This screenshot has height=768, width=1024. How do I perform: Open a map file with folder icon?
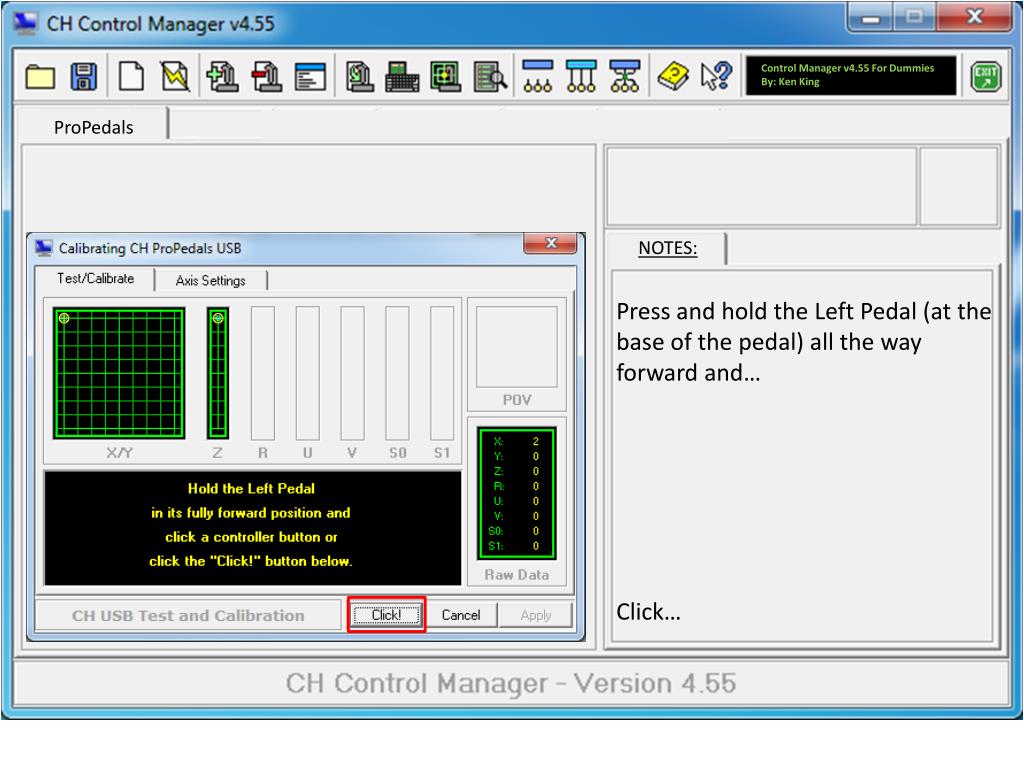point(40,76)
